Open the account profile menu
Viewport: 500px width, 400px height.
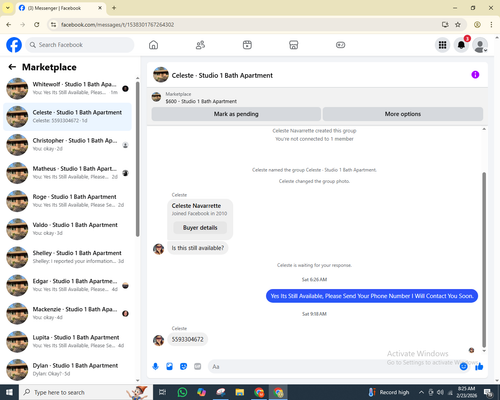pyautogui.click(x=480, y=45)
